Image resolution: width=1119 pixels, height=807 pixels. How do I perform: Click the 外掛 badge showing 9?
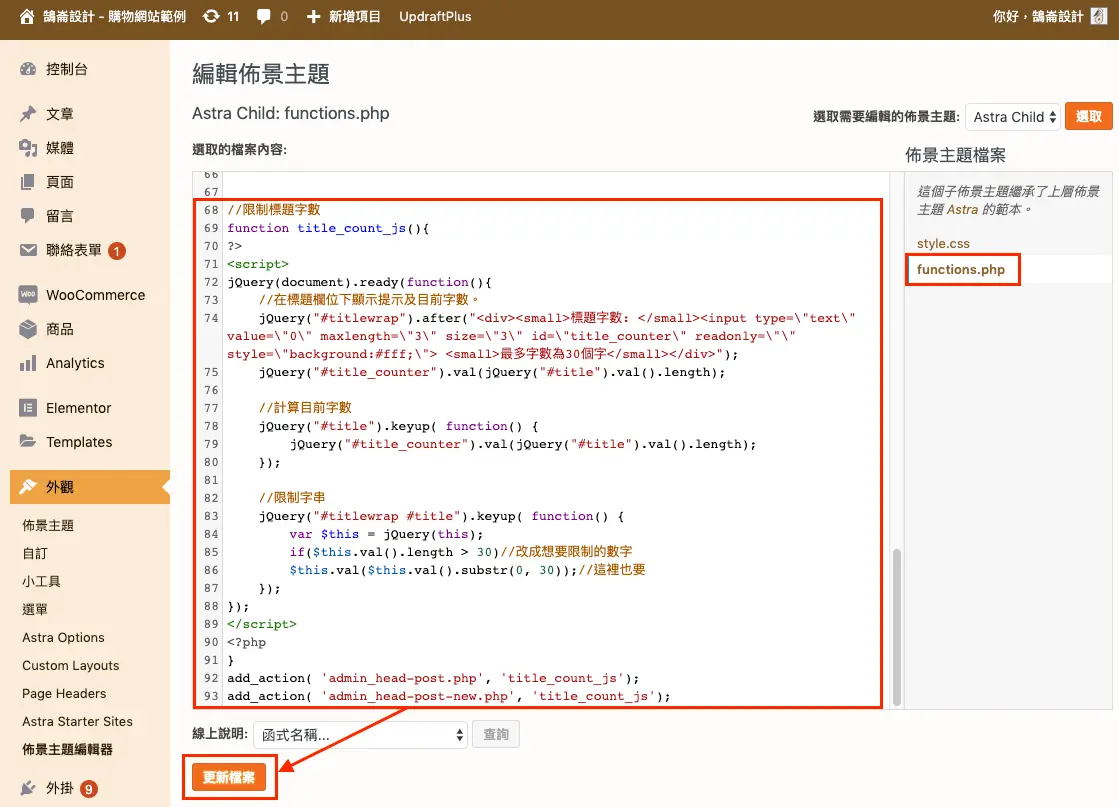pyautogui.click(x=88, y=789)
